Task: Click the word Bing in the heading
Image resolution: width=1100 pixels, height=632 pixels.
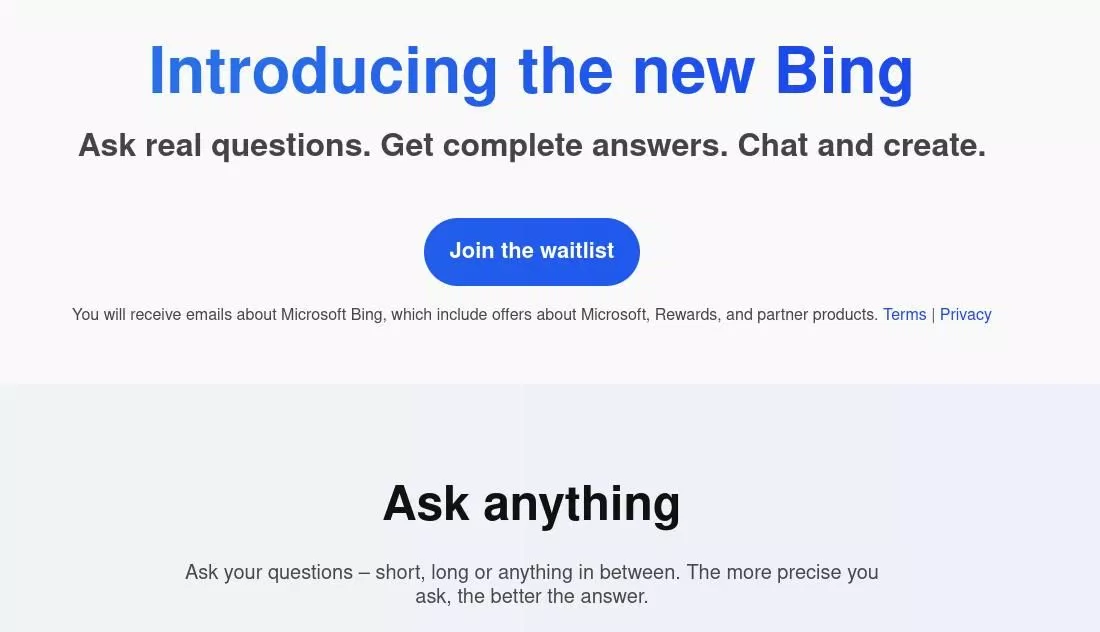Action: point(846,70)
